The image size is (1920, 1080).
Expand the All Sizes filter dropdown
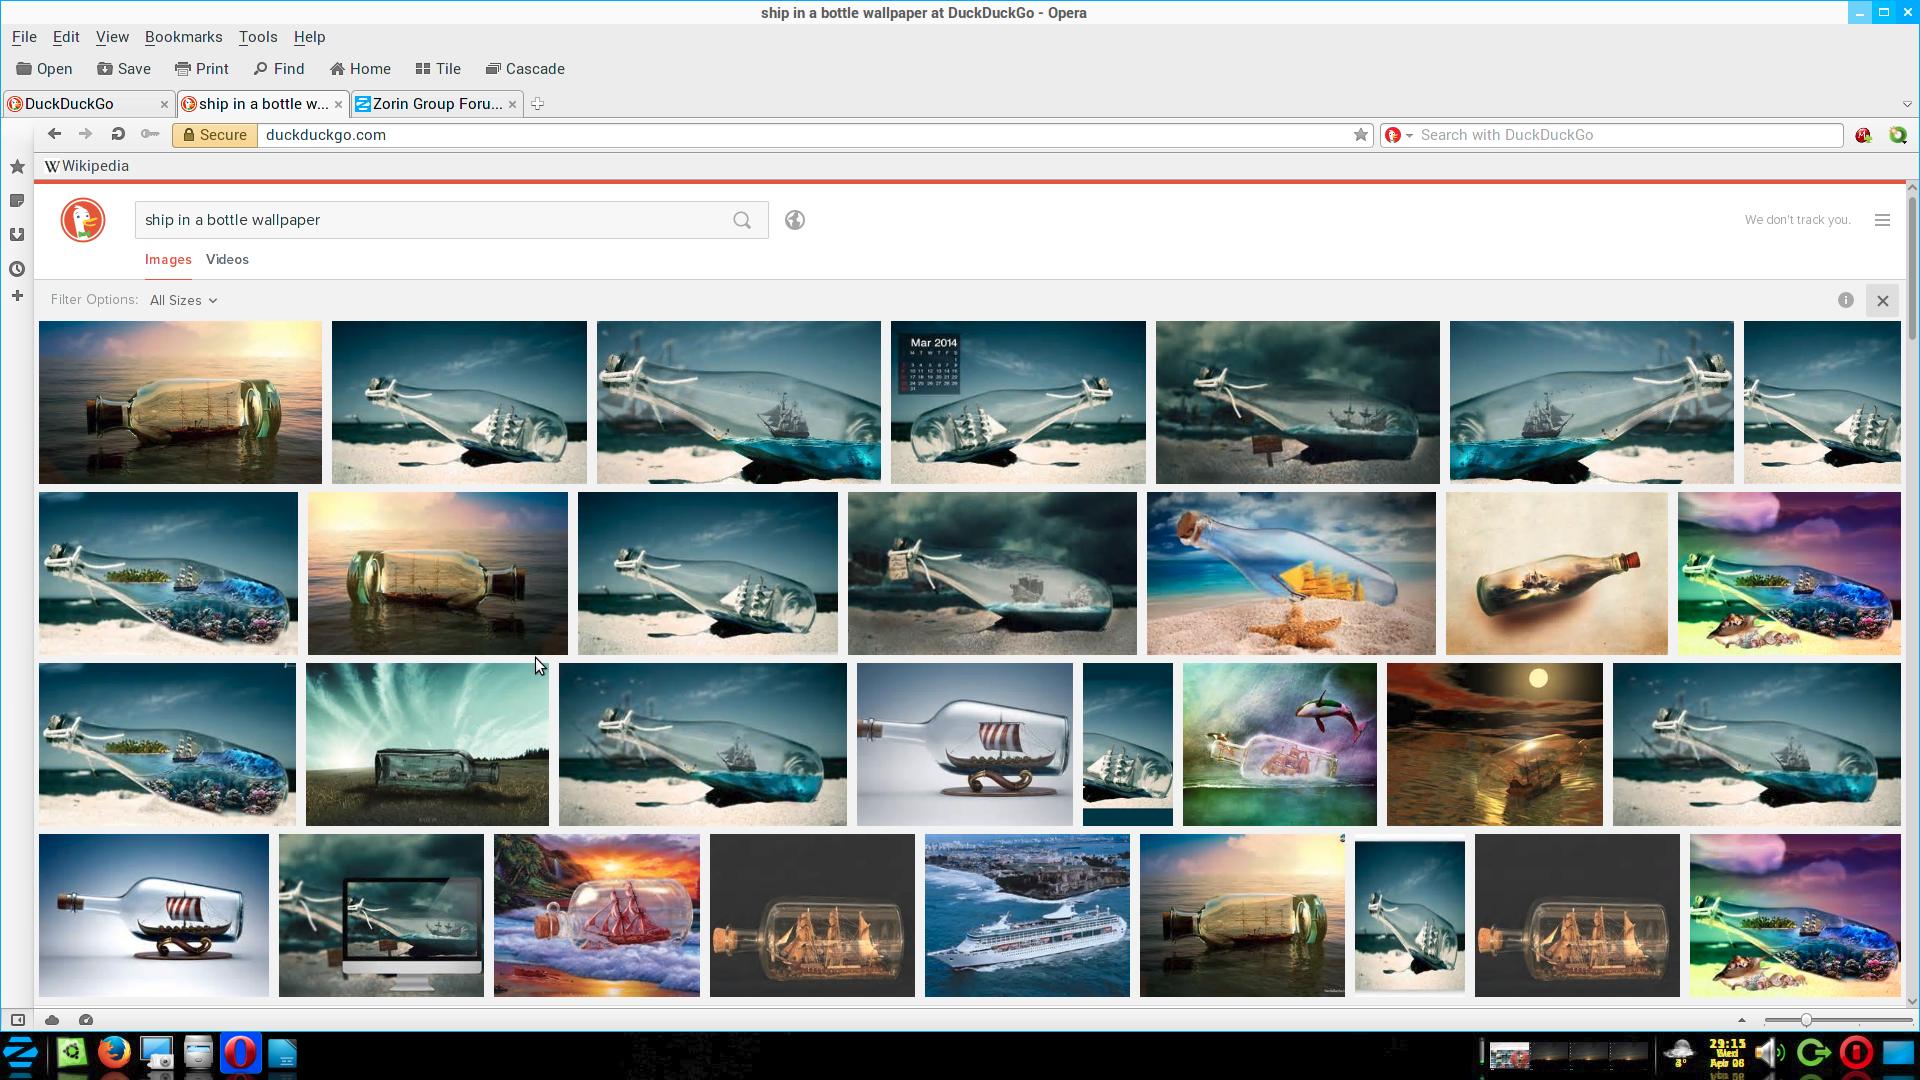(x=183, y=300)
